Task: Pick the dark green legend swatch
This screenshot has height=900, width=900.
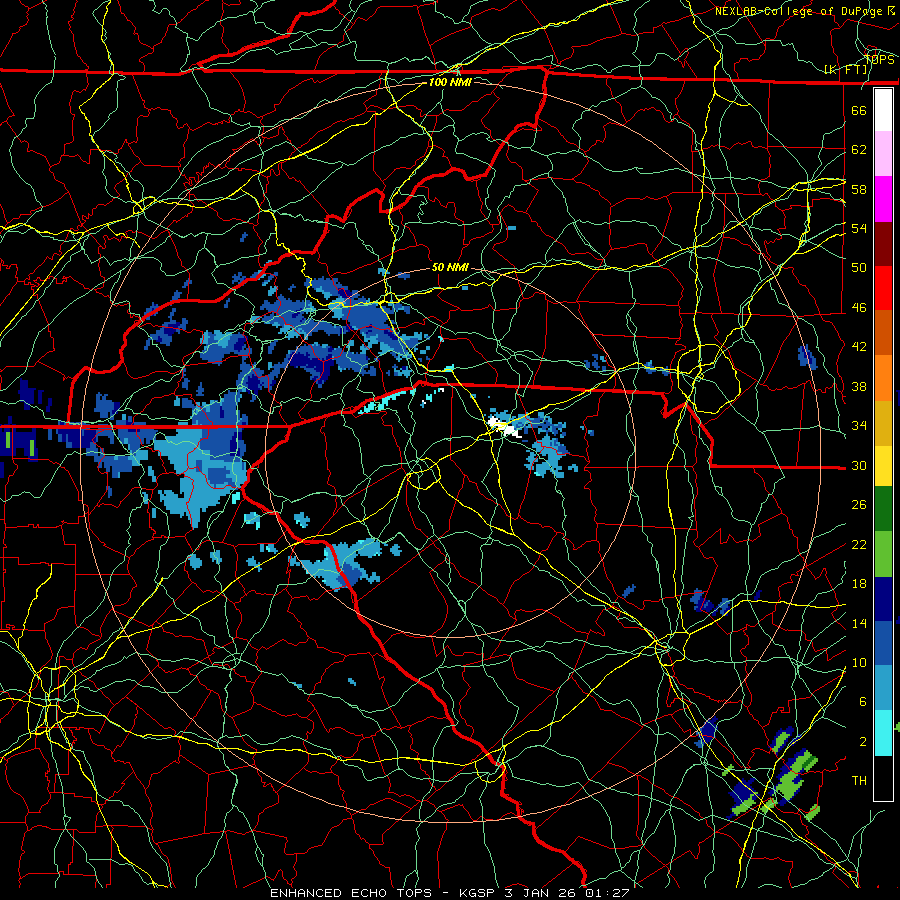Action: click(x=883, y=509)
